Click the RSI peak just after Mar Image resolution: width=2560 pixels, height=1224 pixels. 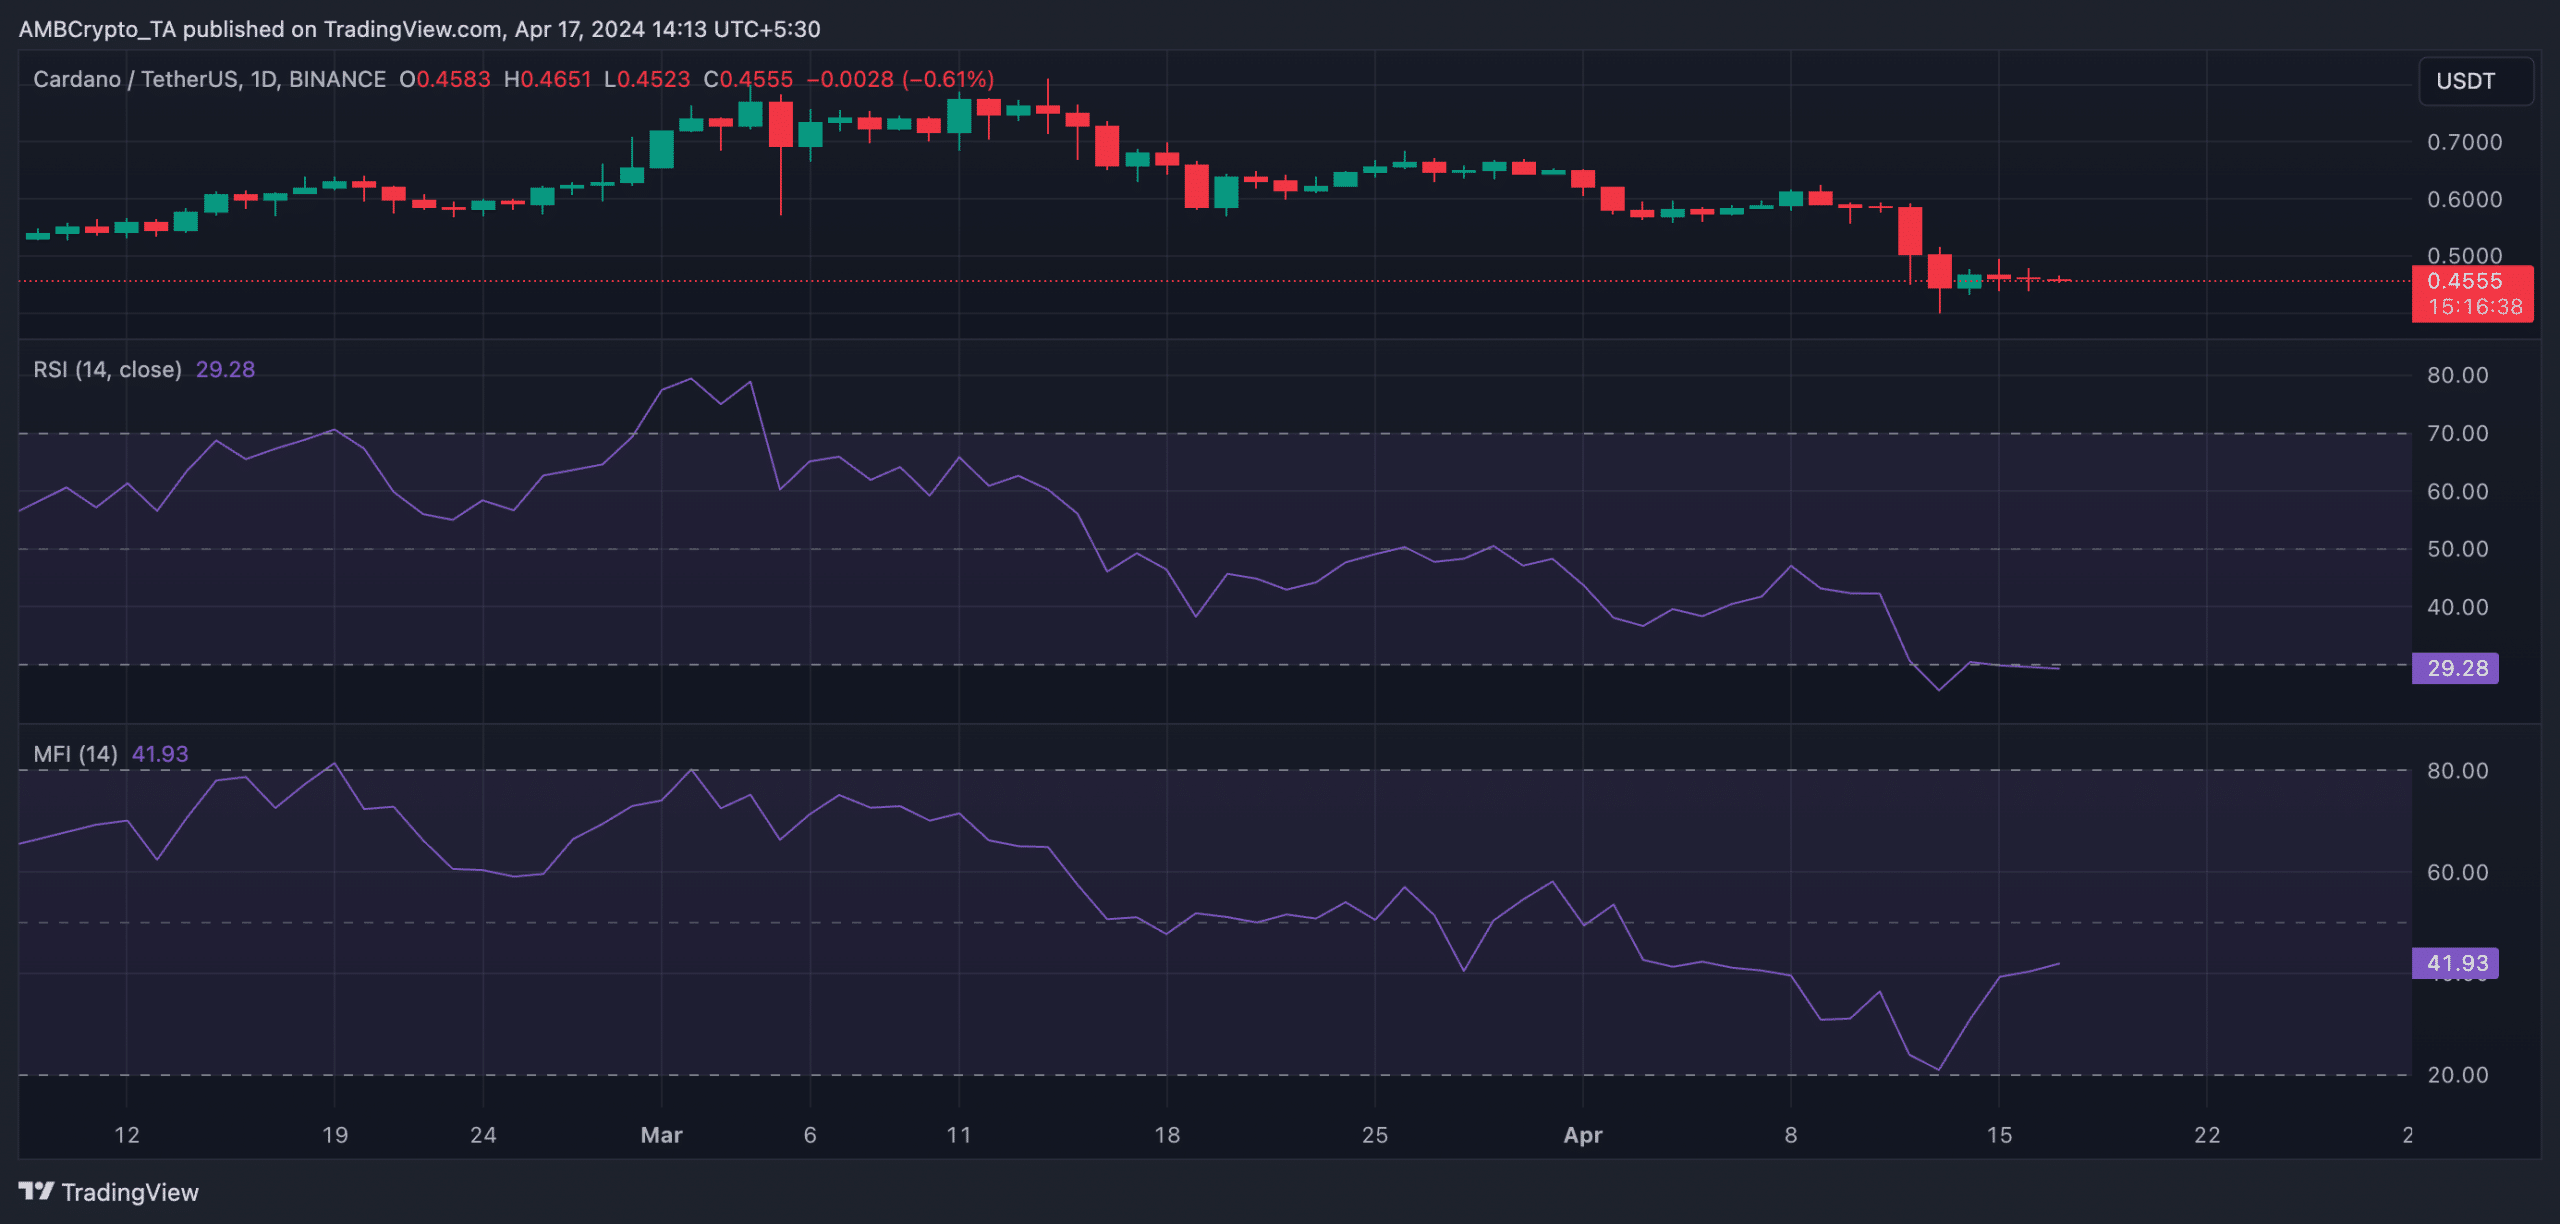coord(691,380)
